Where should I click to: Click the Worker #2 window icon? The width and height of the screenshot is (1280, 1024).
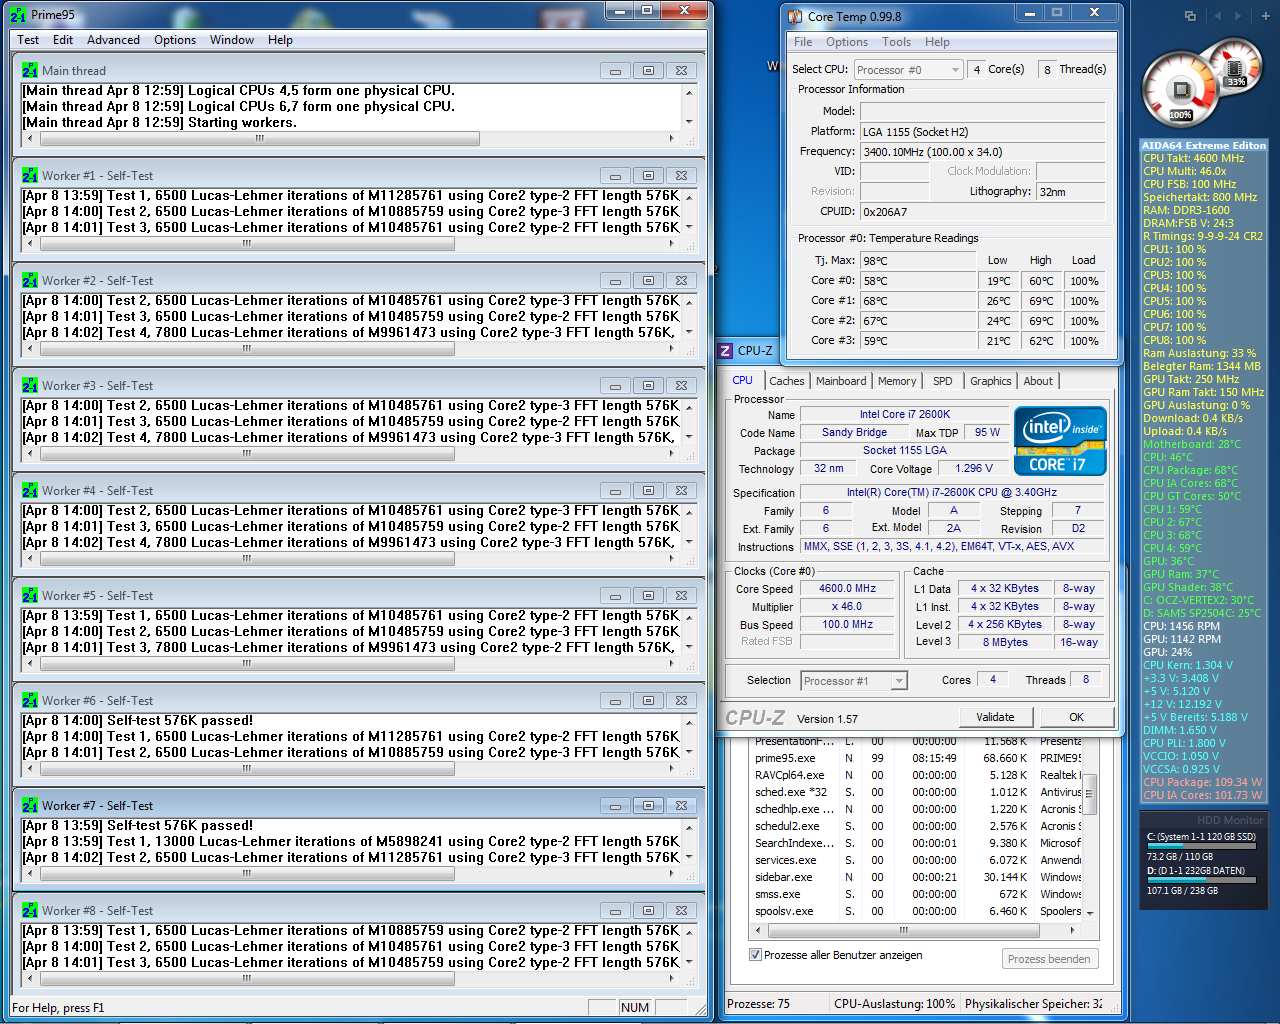[29, 281]
